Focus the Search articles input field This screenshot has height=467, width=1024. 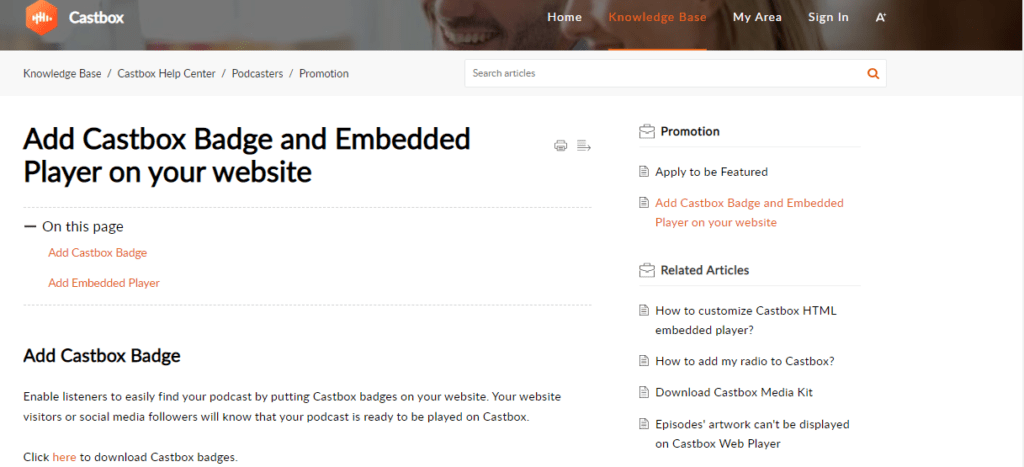[660, 73]
